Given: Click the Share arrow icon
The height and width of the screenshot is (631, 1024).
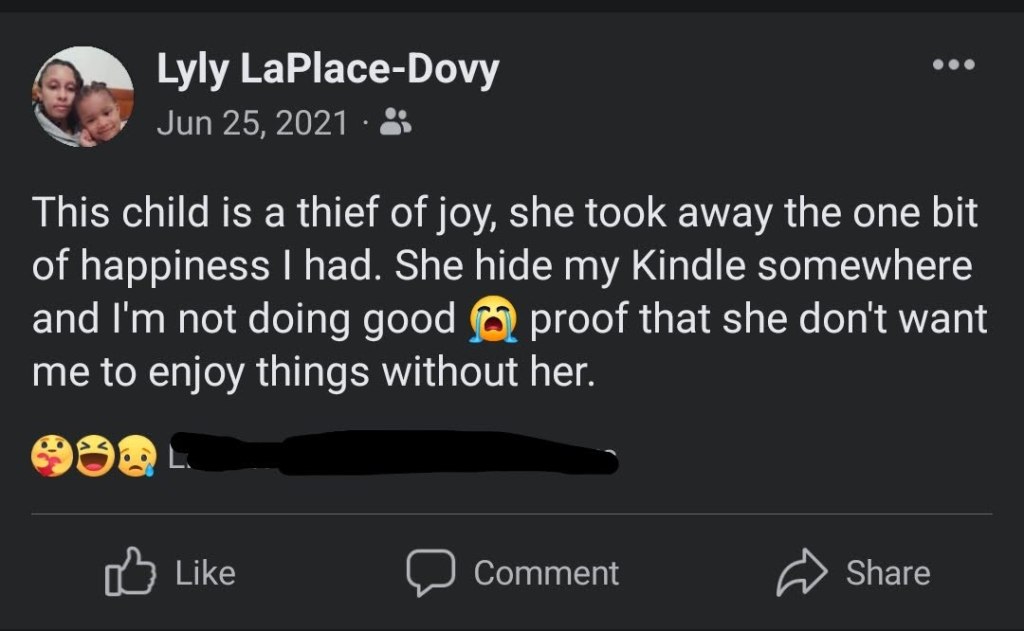Looking at the screenshot, I should [802, 572].
